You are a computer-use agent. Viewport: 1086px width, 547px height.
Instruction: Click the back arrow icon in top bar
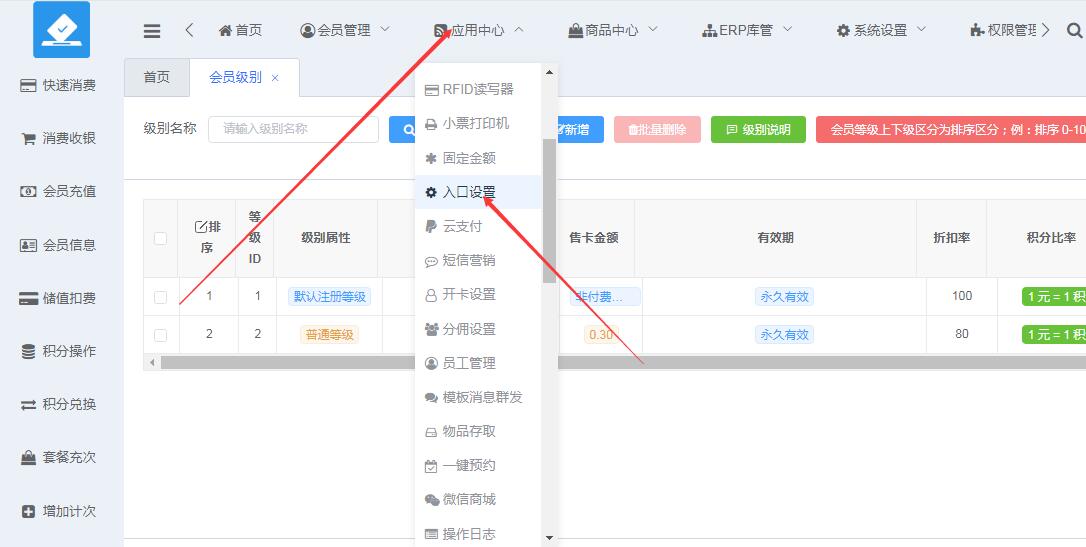point(190,31)
